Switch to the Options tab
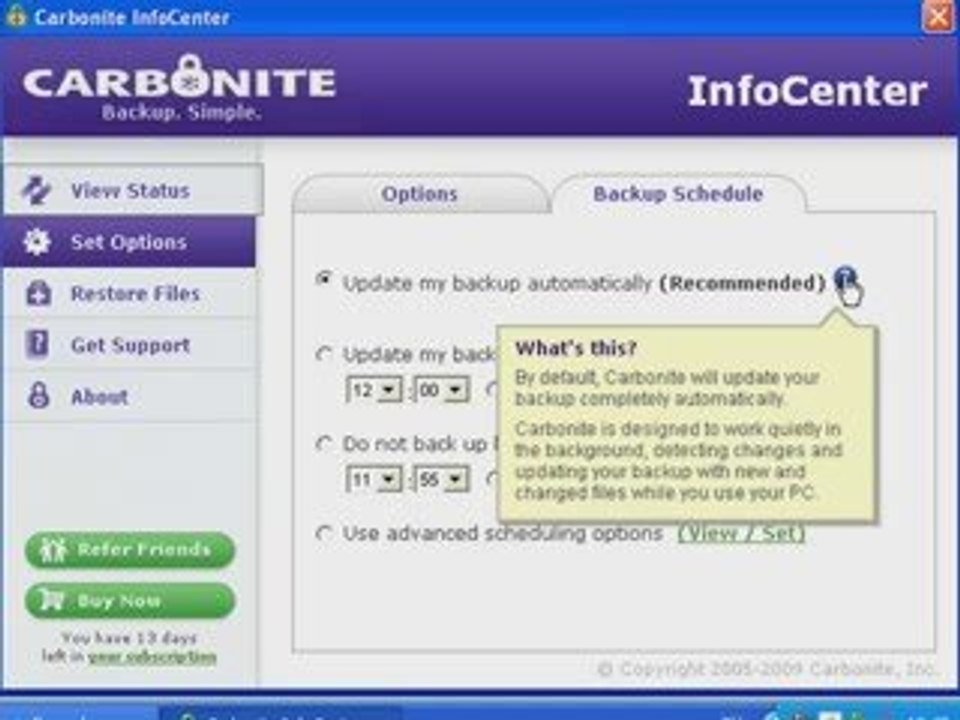This screenshot has width=960, height=720. point(419,194)
